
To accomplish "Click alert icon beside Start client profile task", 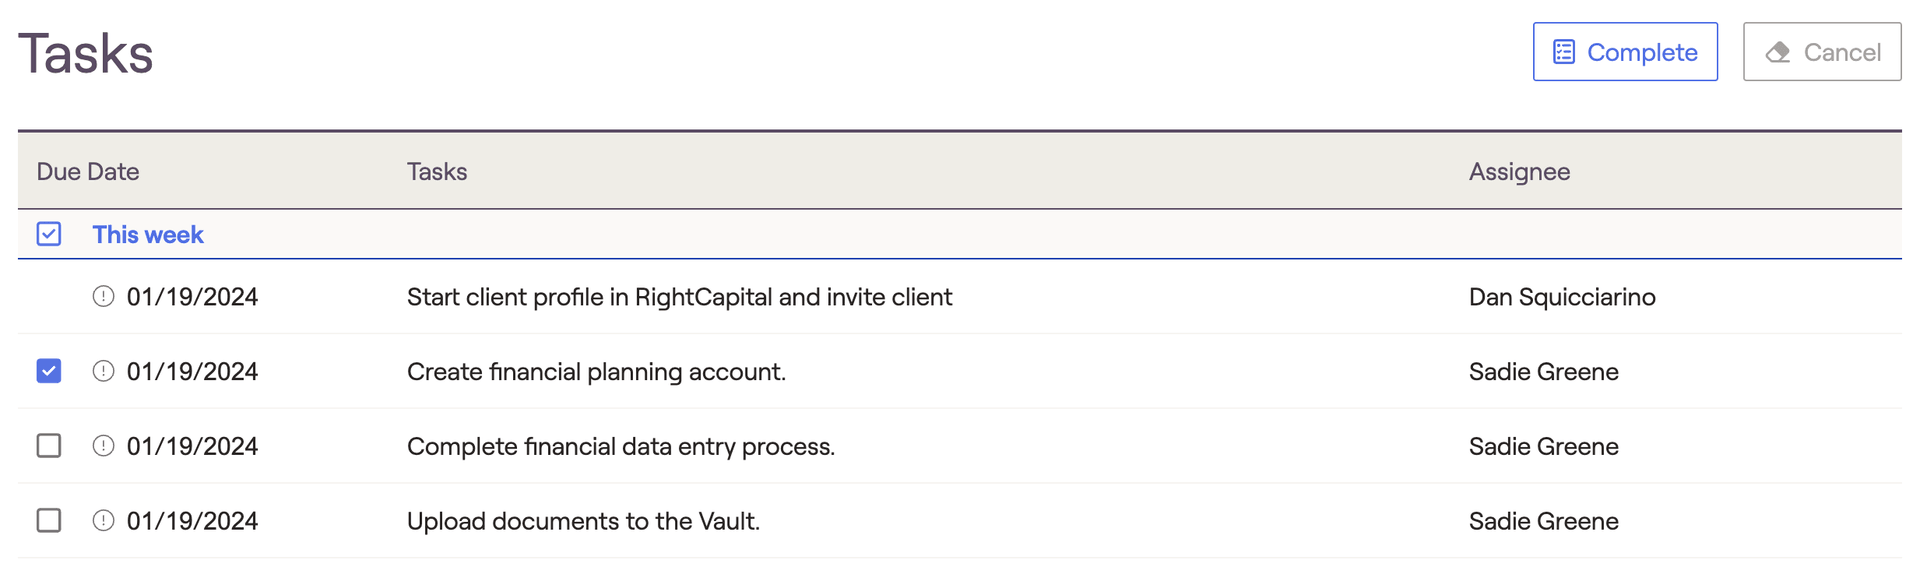I will point(103,296).
